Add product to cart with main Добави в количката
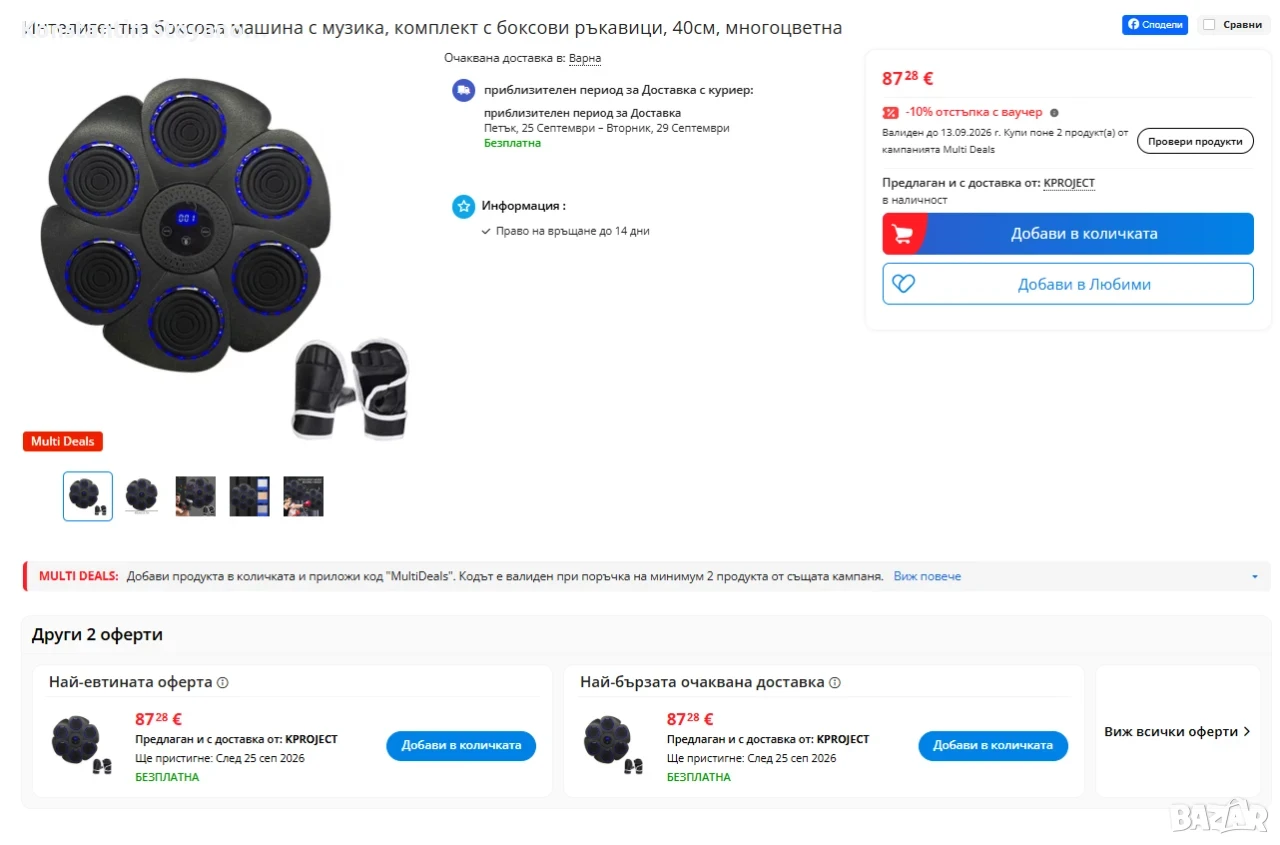 (1068, 234)
